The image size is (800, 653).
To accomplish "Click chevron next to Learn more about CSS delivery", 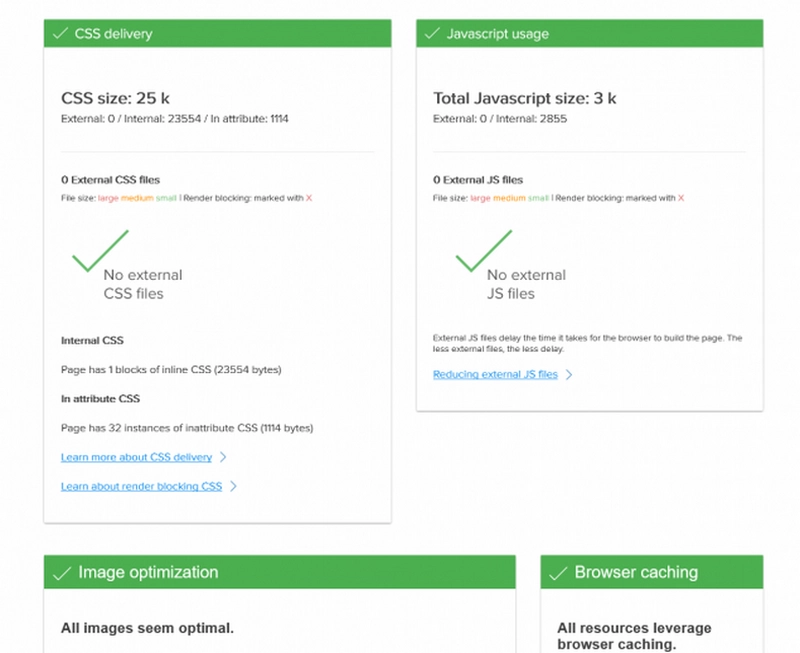I will click(223, 457).
